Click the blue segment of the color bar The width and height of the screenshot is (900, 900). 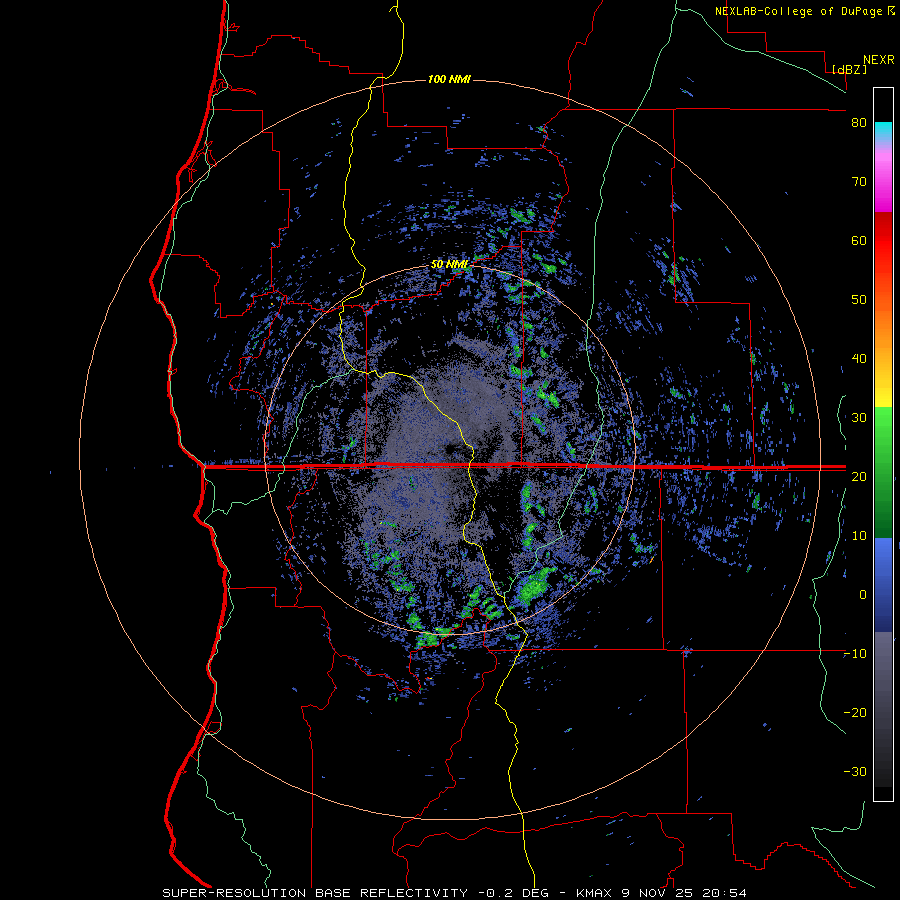(883, 584)
